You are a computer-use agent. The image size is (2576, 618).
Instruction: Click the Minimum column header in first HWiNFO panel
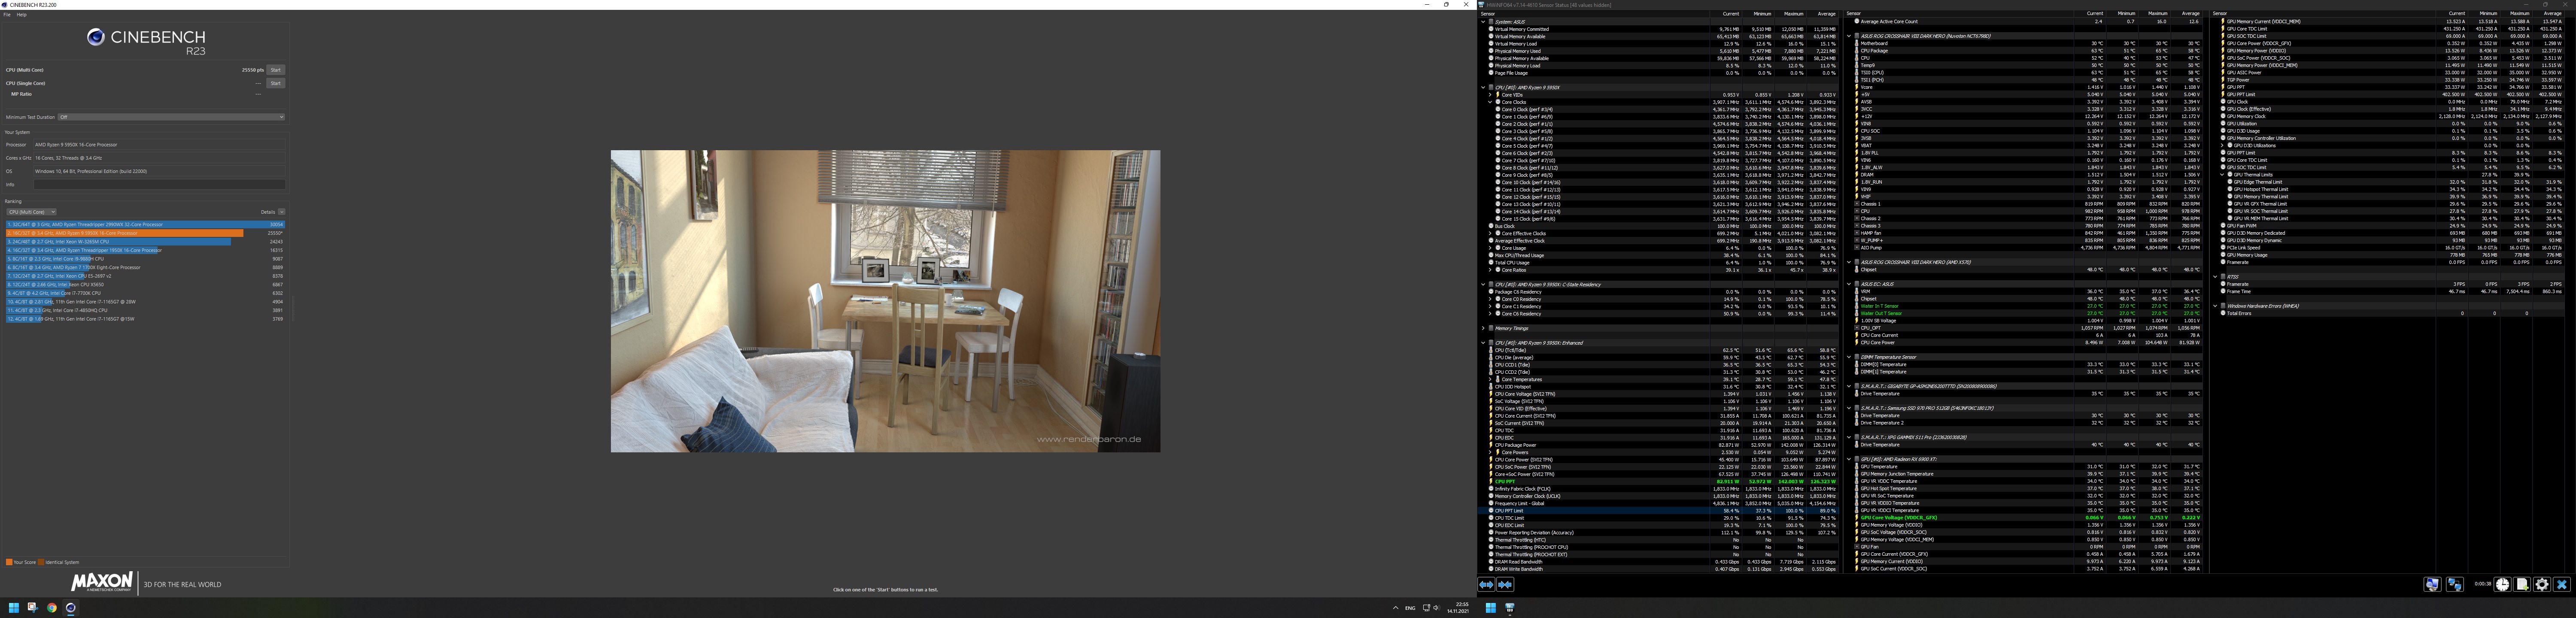tap(1763, 14)
